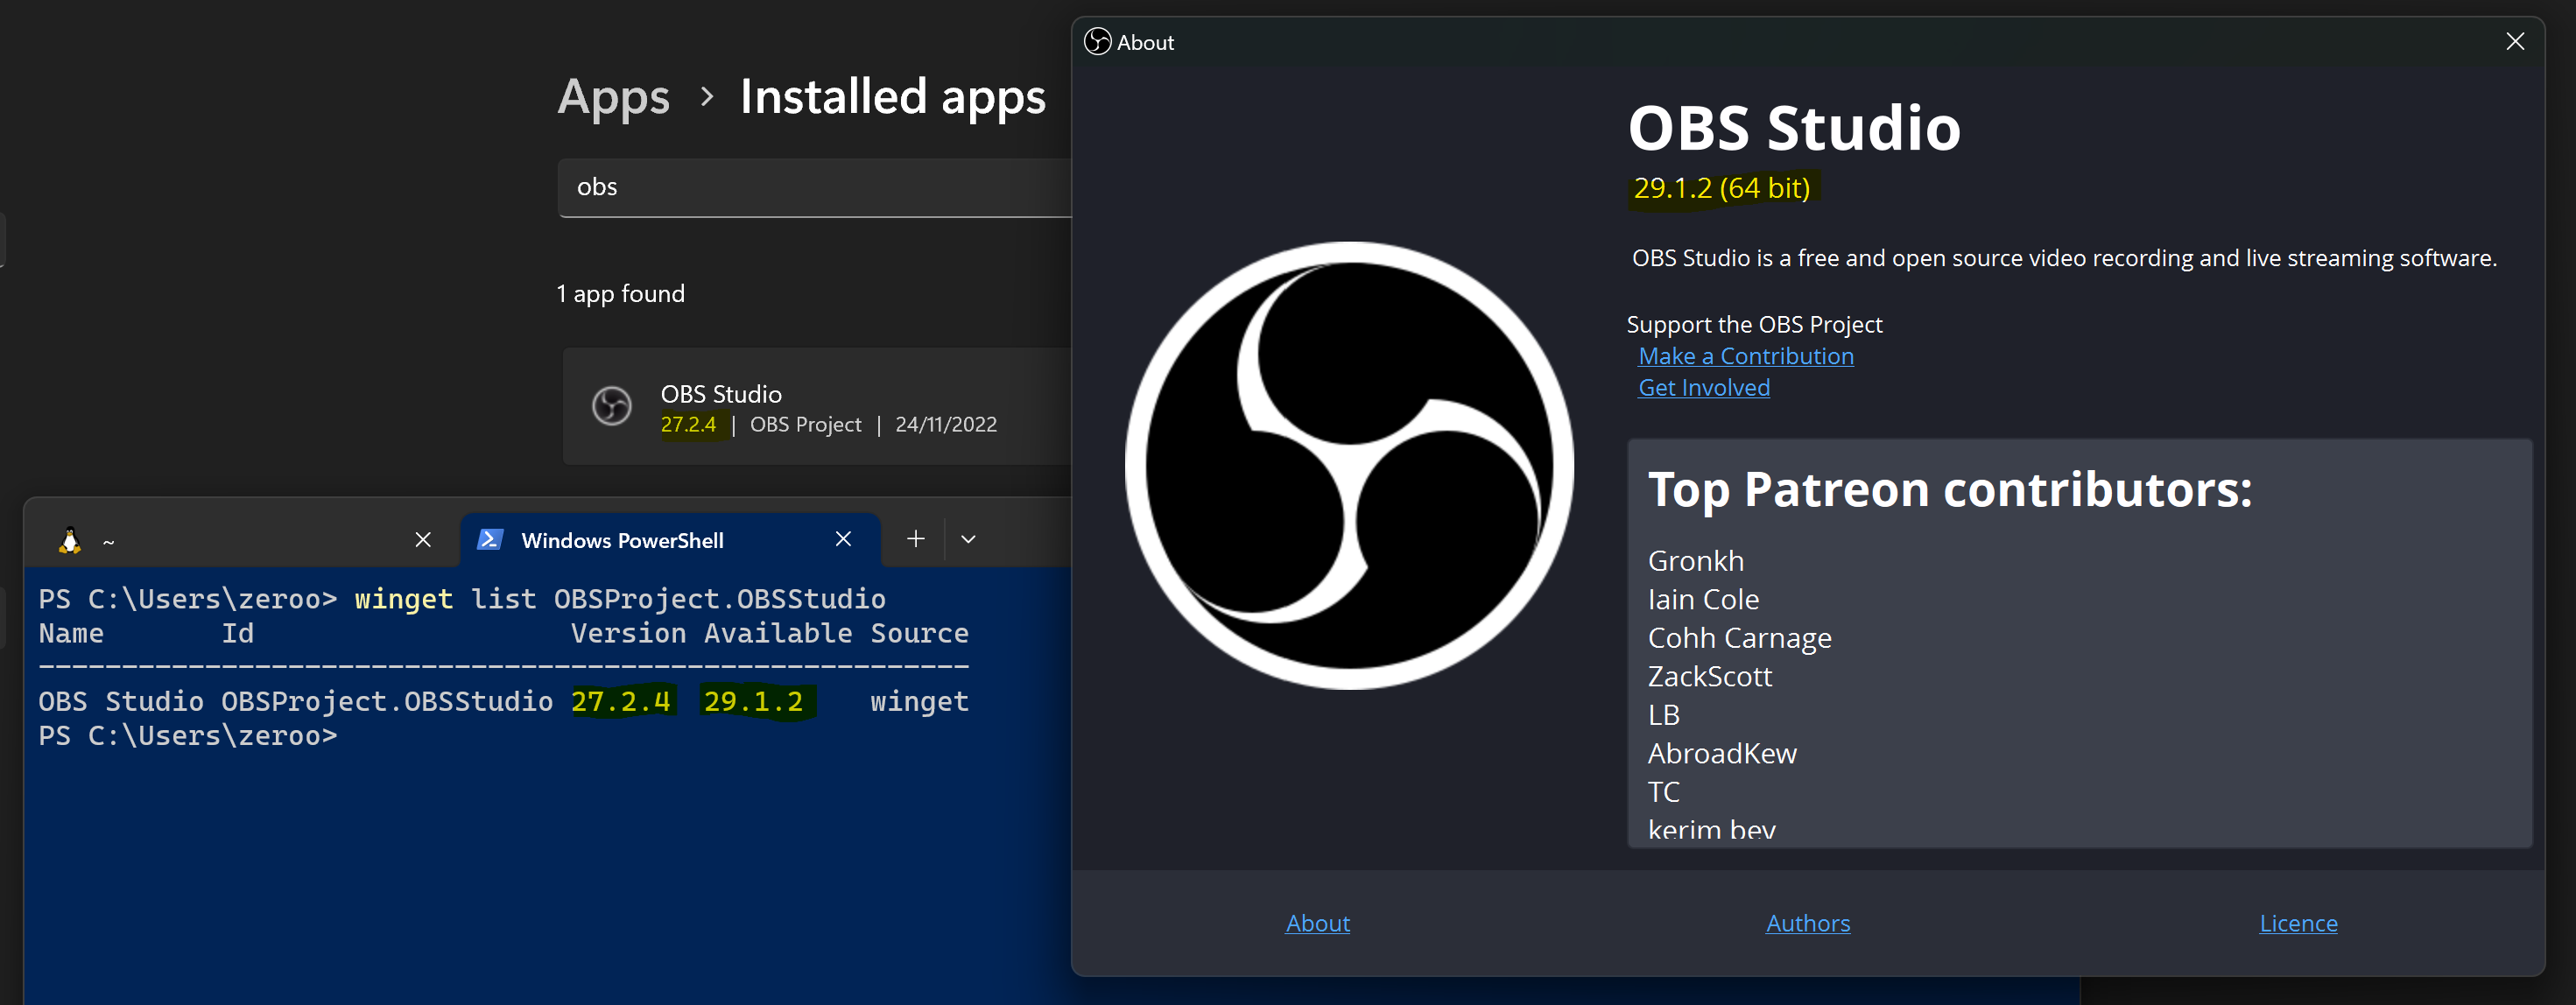Open a new terminal tab with the plus icon
Viewport: 2576px width, 1005px height.
click(914, 538)
